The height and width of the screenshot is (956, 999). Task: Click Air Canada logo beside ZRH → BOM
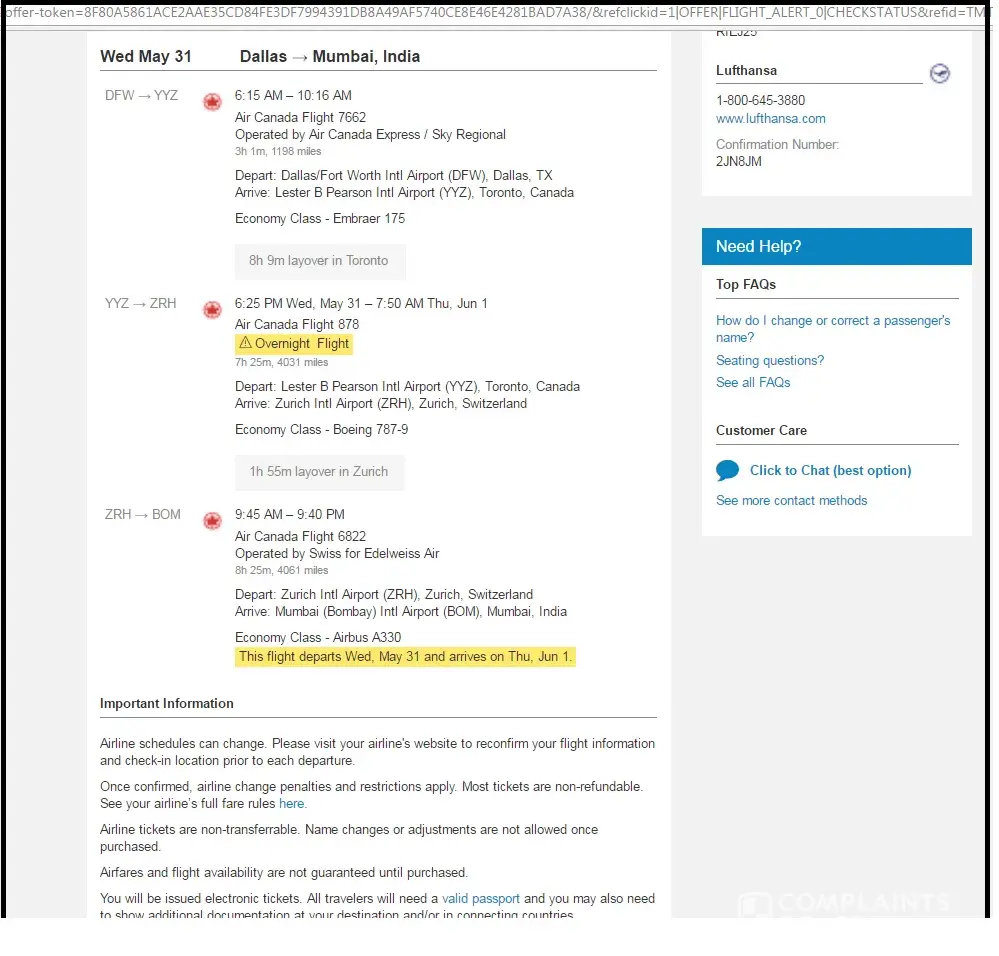coord(212,521)
